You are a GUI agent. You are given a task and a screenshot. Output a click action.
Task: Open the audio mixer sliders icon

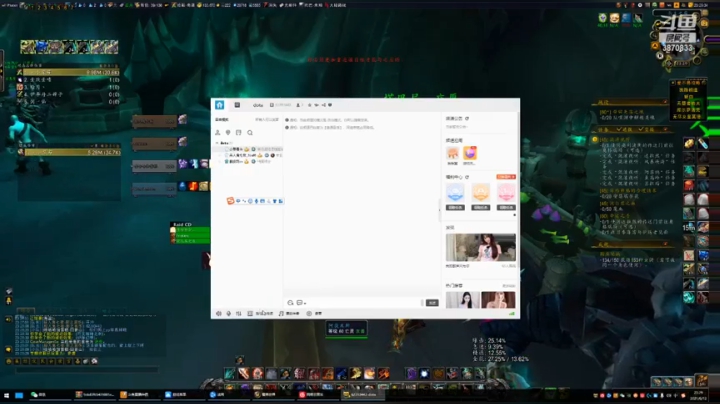tap(239, 313)
